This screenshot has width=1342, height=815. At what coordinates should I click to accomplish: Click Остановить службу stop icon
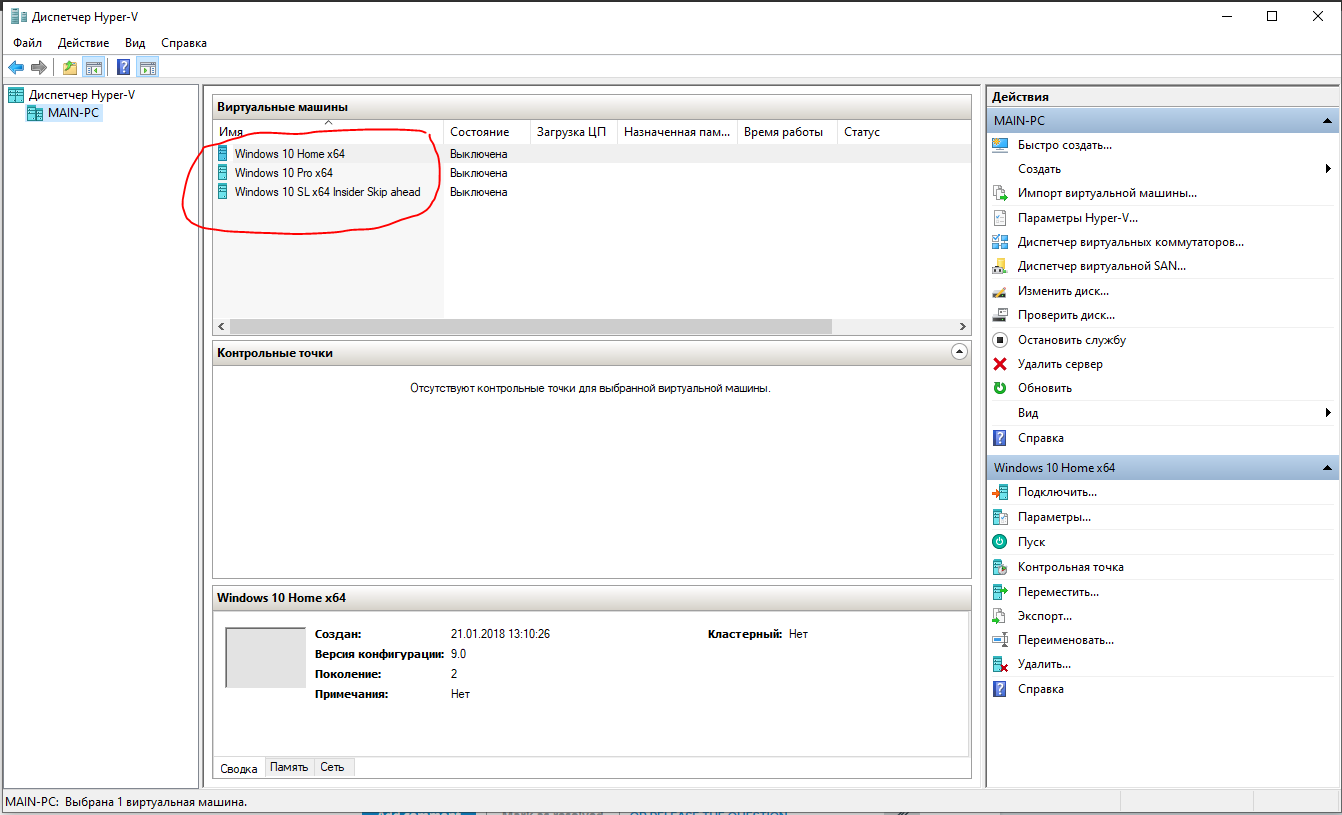pyautogui.click(x=999, y=340)
